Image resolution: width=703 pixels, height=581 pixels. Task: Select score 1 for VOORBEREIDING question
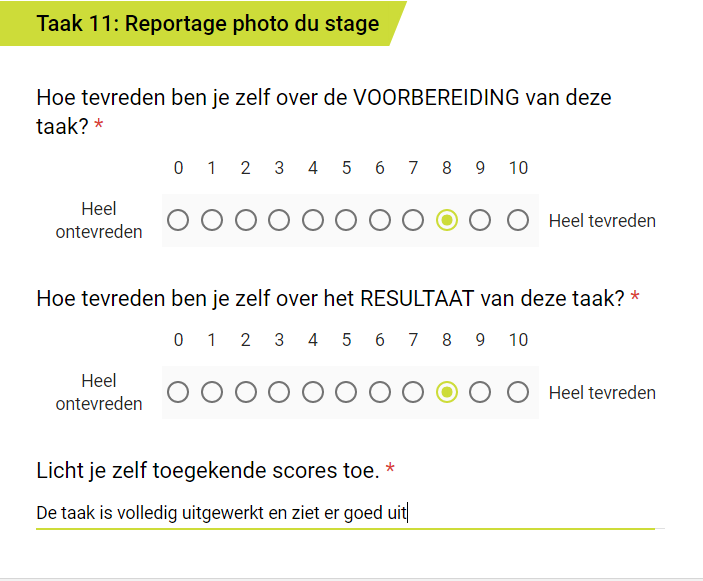click(212, 220)
